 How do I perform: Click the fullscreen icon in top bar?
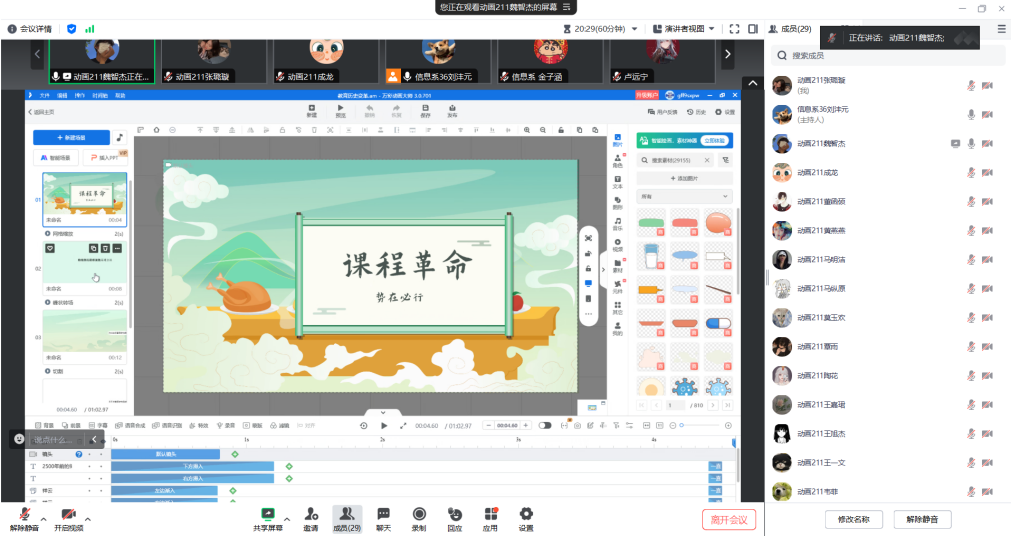pyautogui.click(x=735, y=29)
